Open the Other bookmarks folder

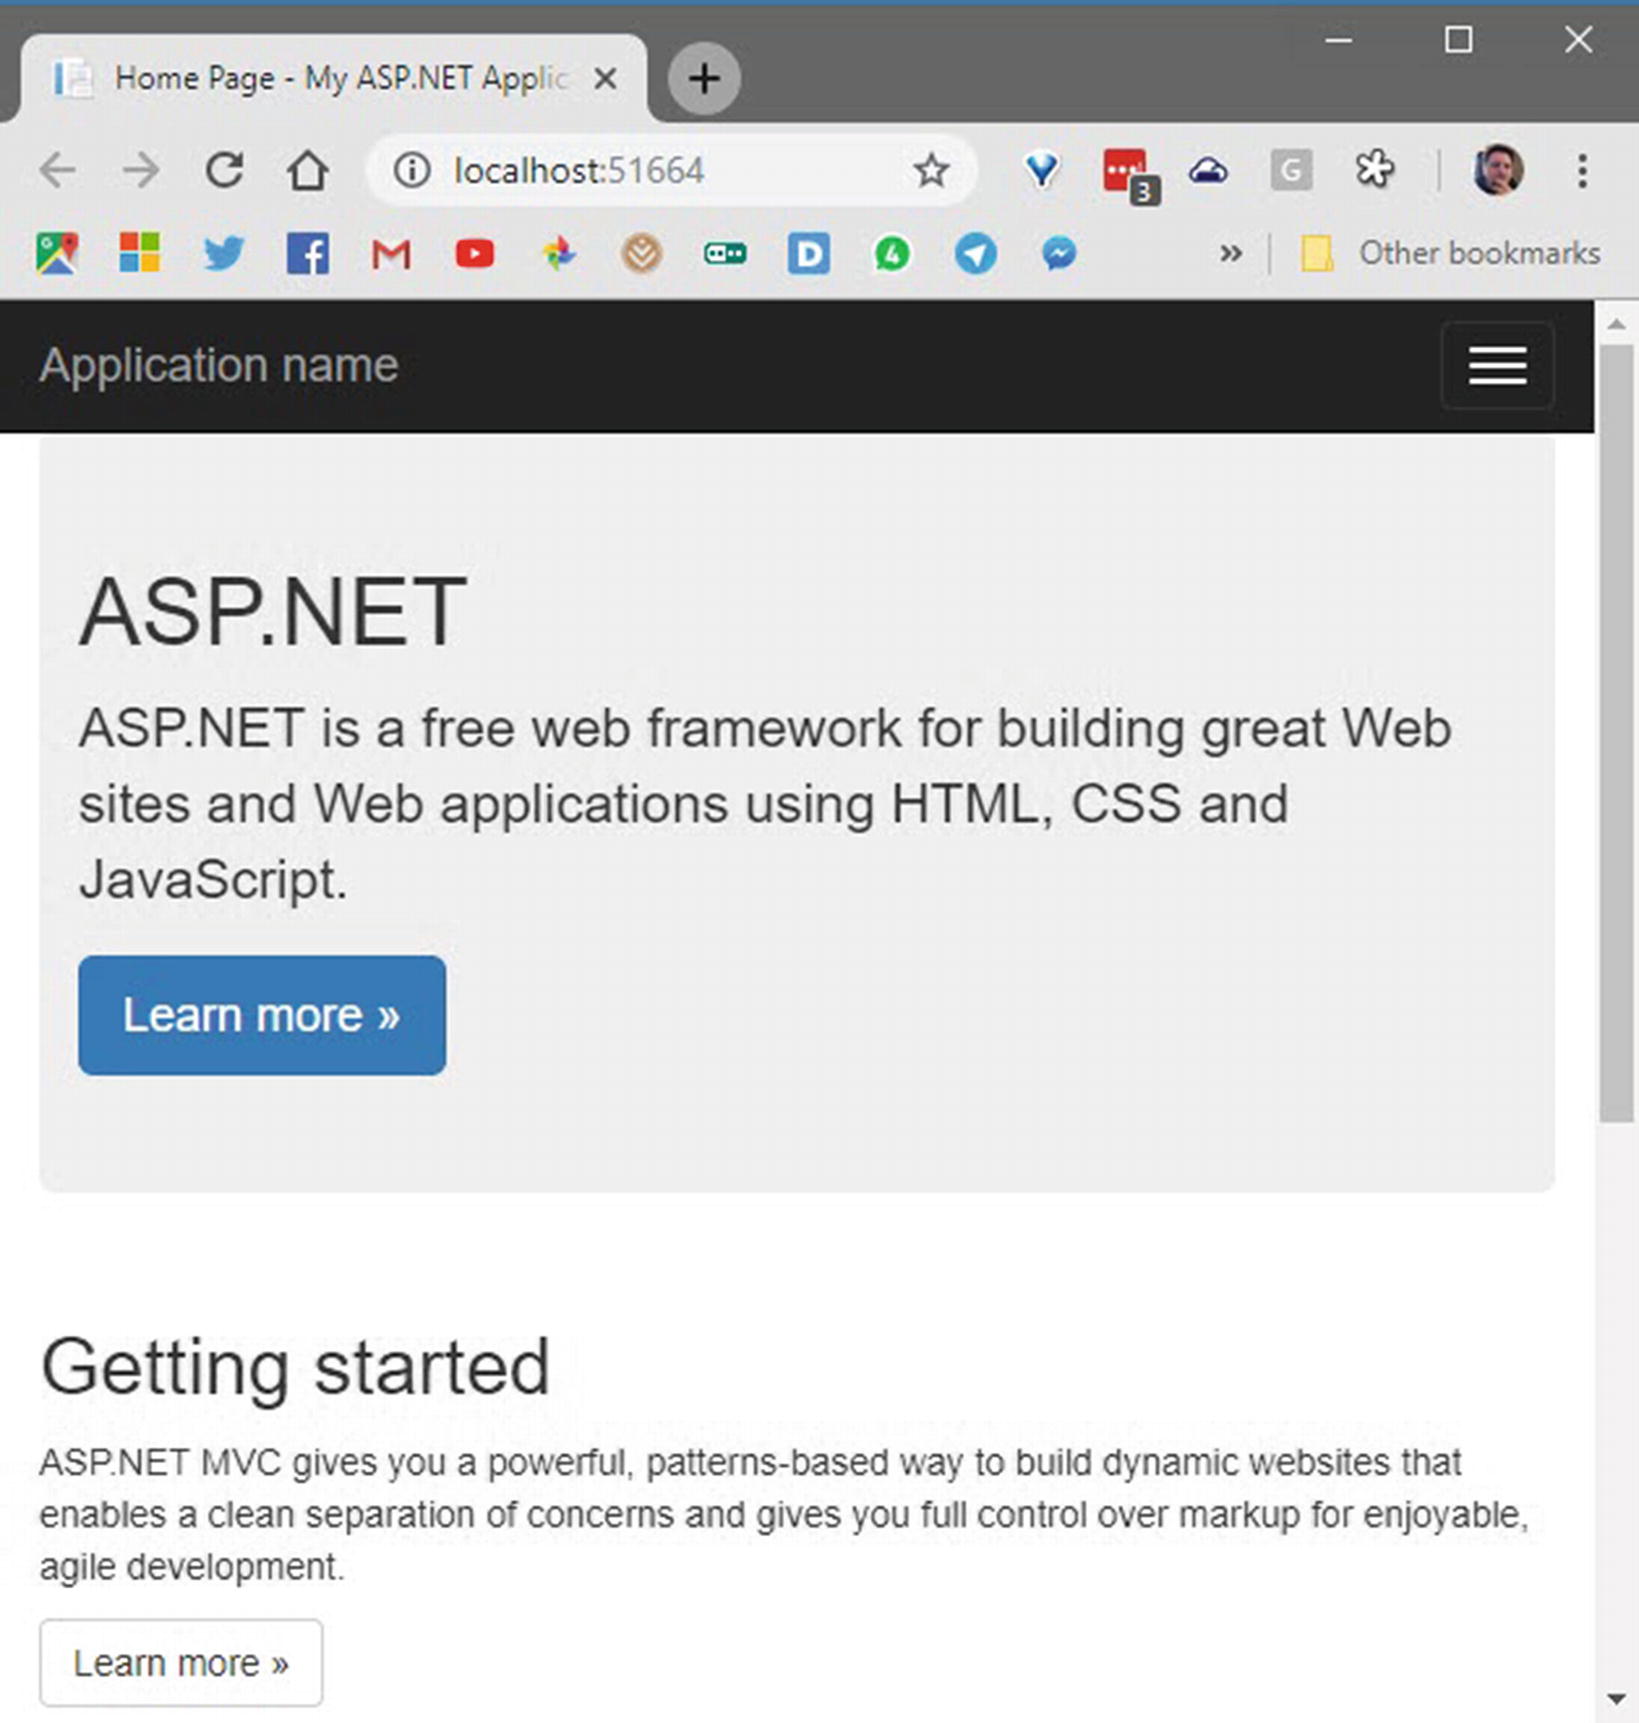pos(1451,254)
